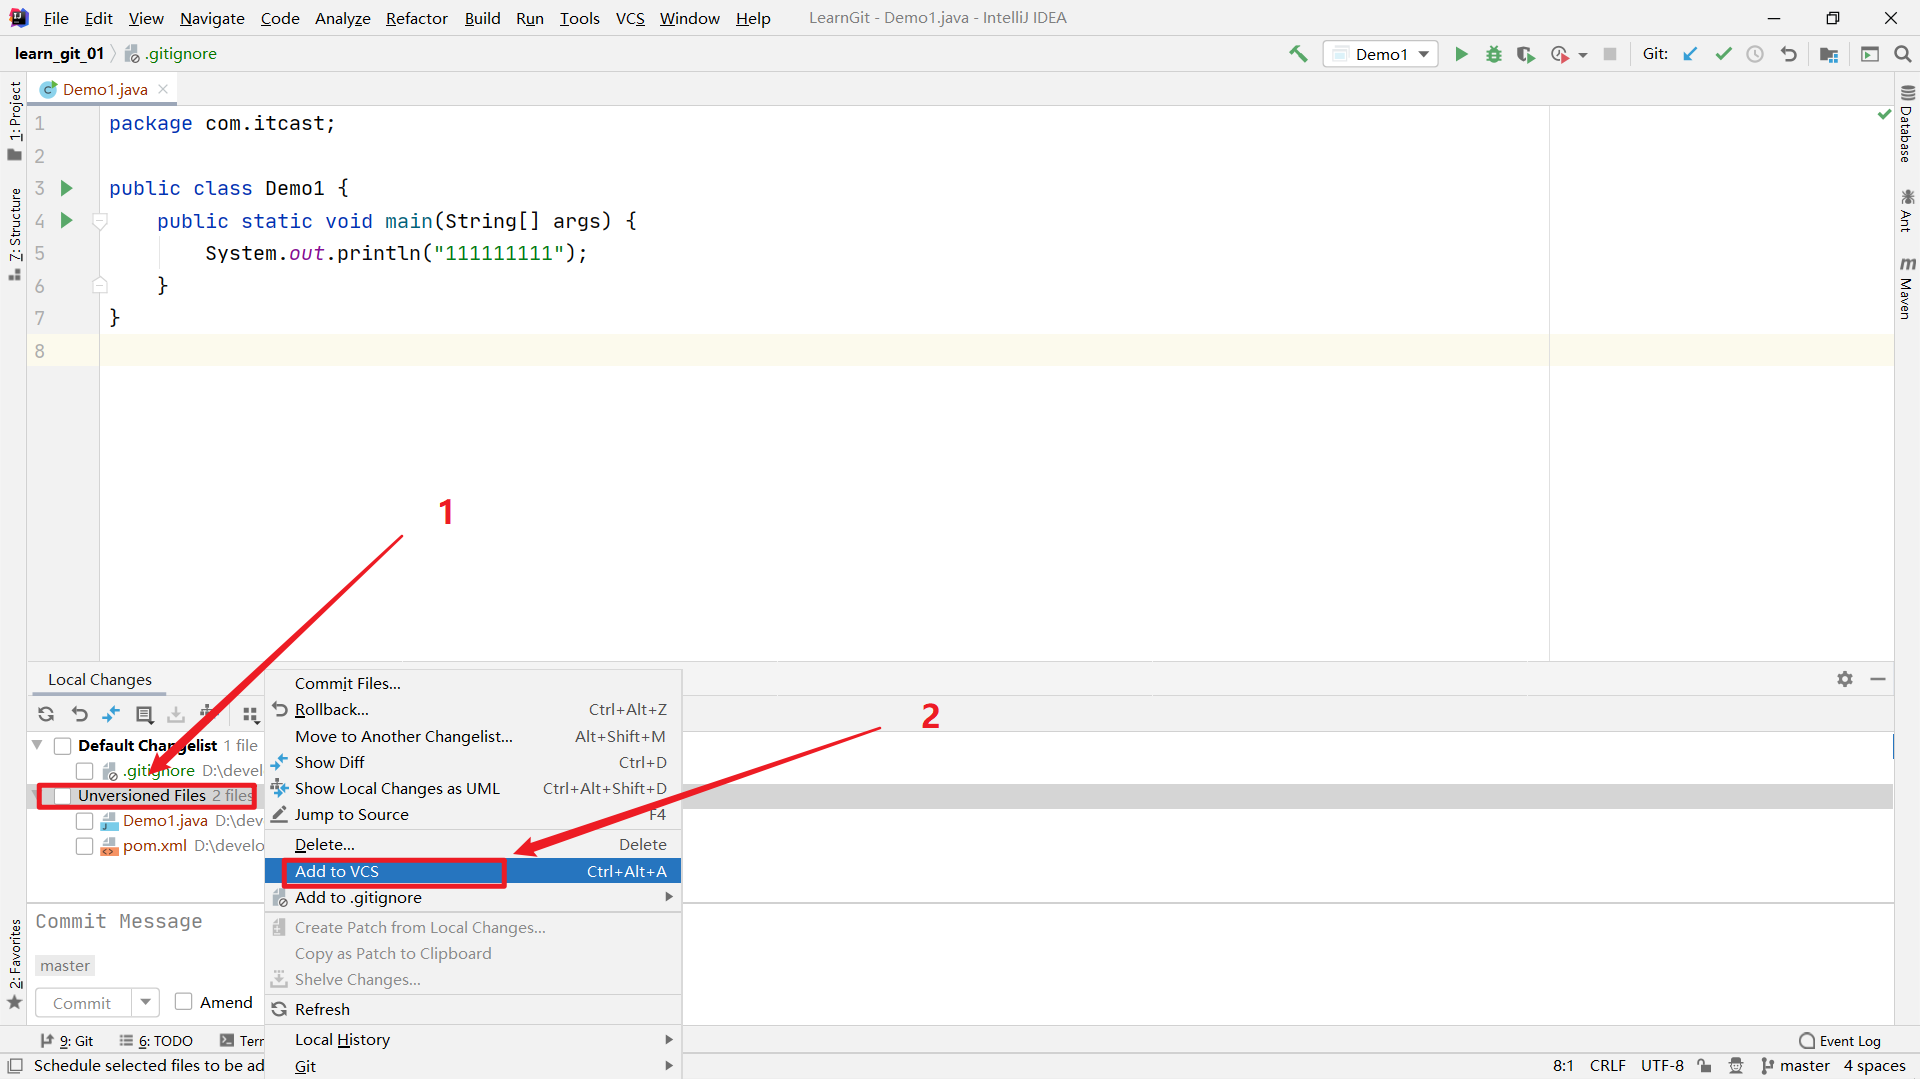Run Demo1 with the green play icon
The width and height of the screenshot is (1920, 1079).
[x=1461, y=54]
